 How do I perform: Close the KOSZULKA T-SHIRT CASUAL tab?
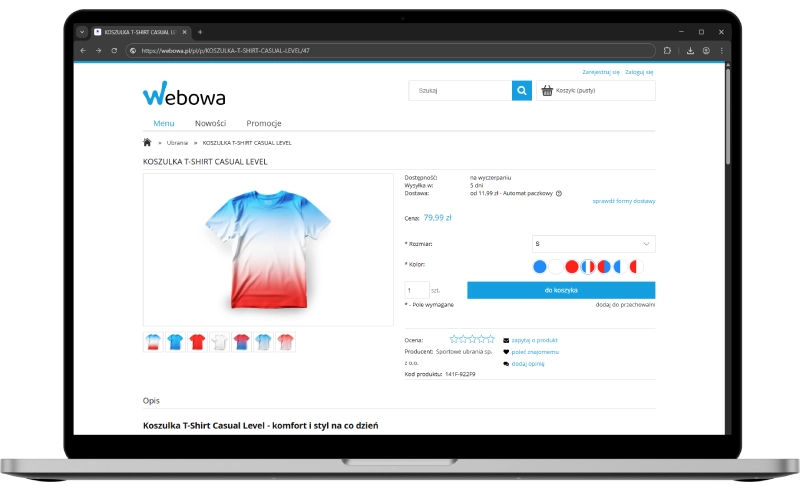[x=184, y=32]
